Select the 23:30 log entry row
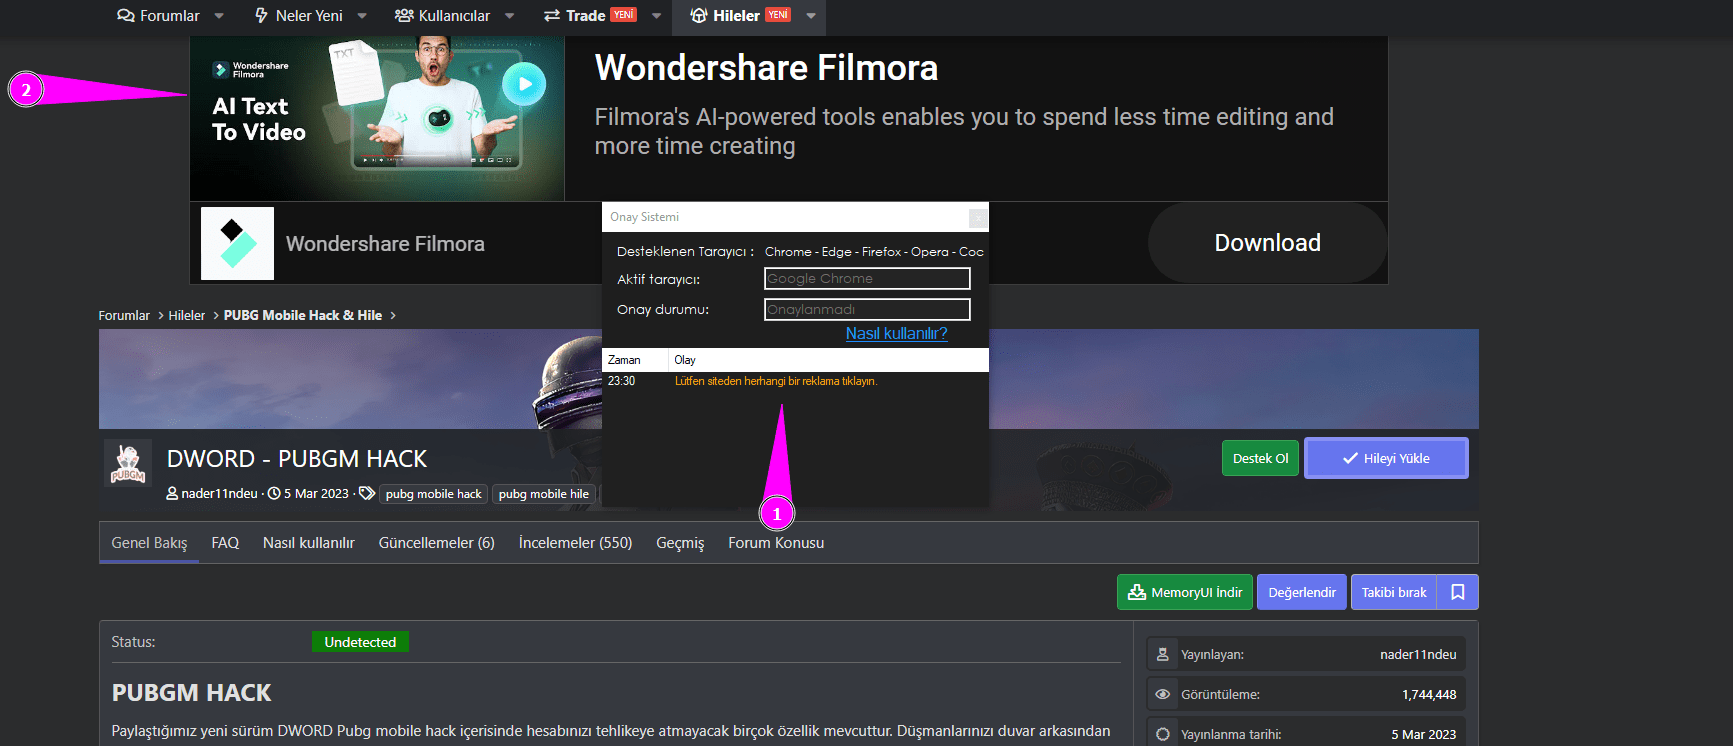Screen dimensions: 1733x746 pos(795,381)
